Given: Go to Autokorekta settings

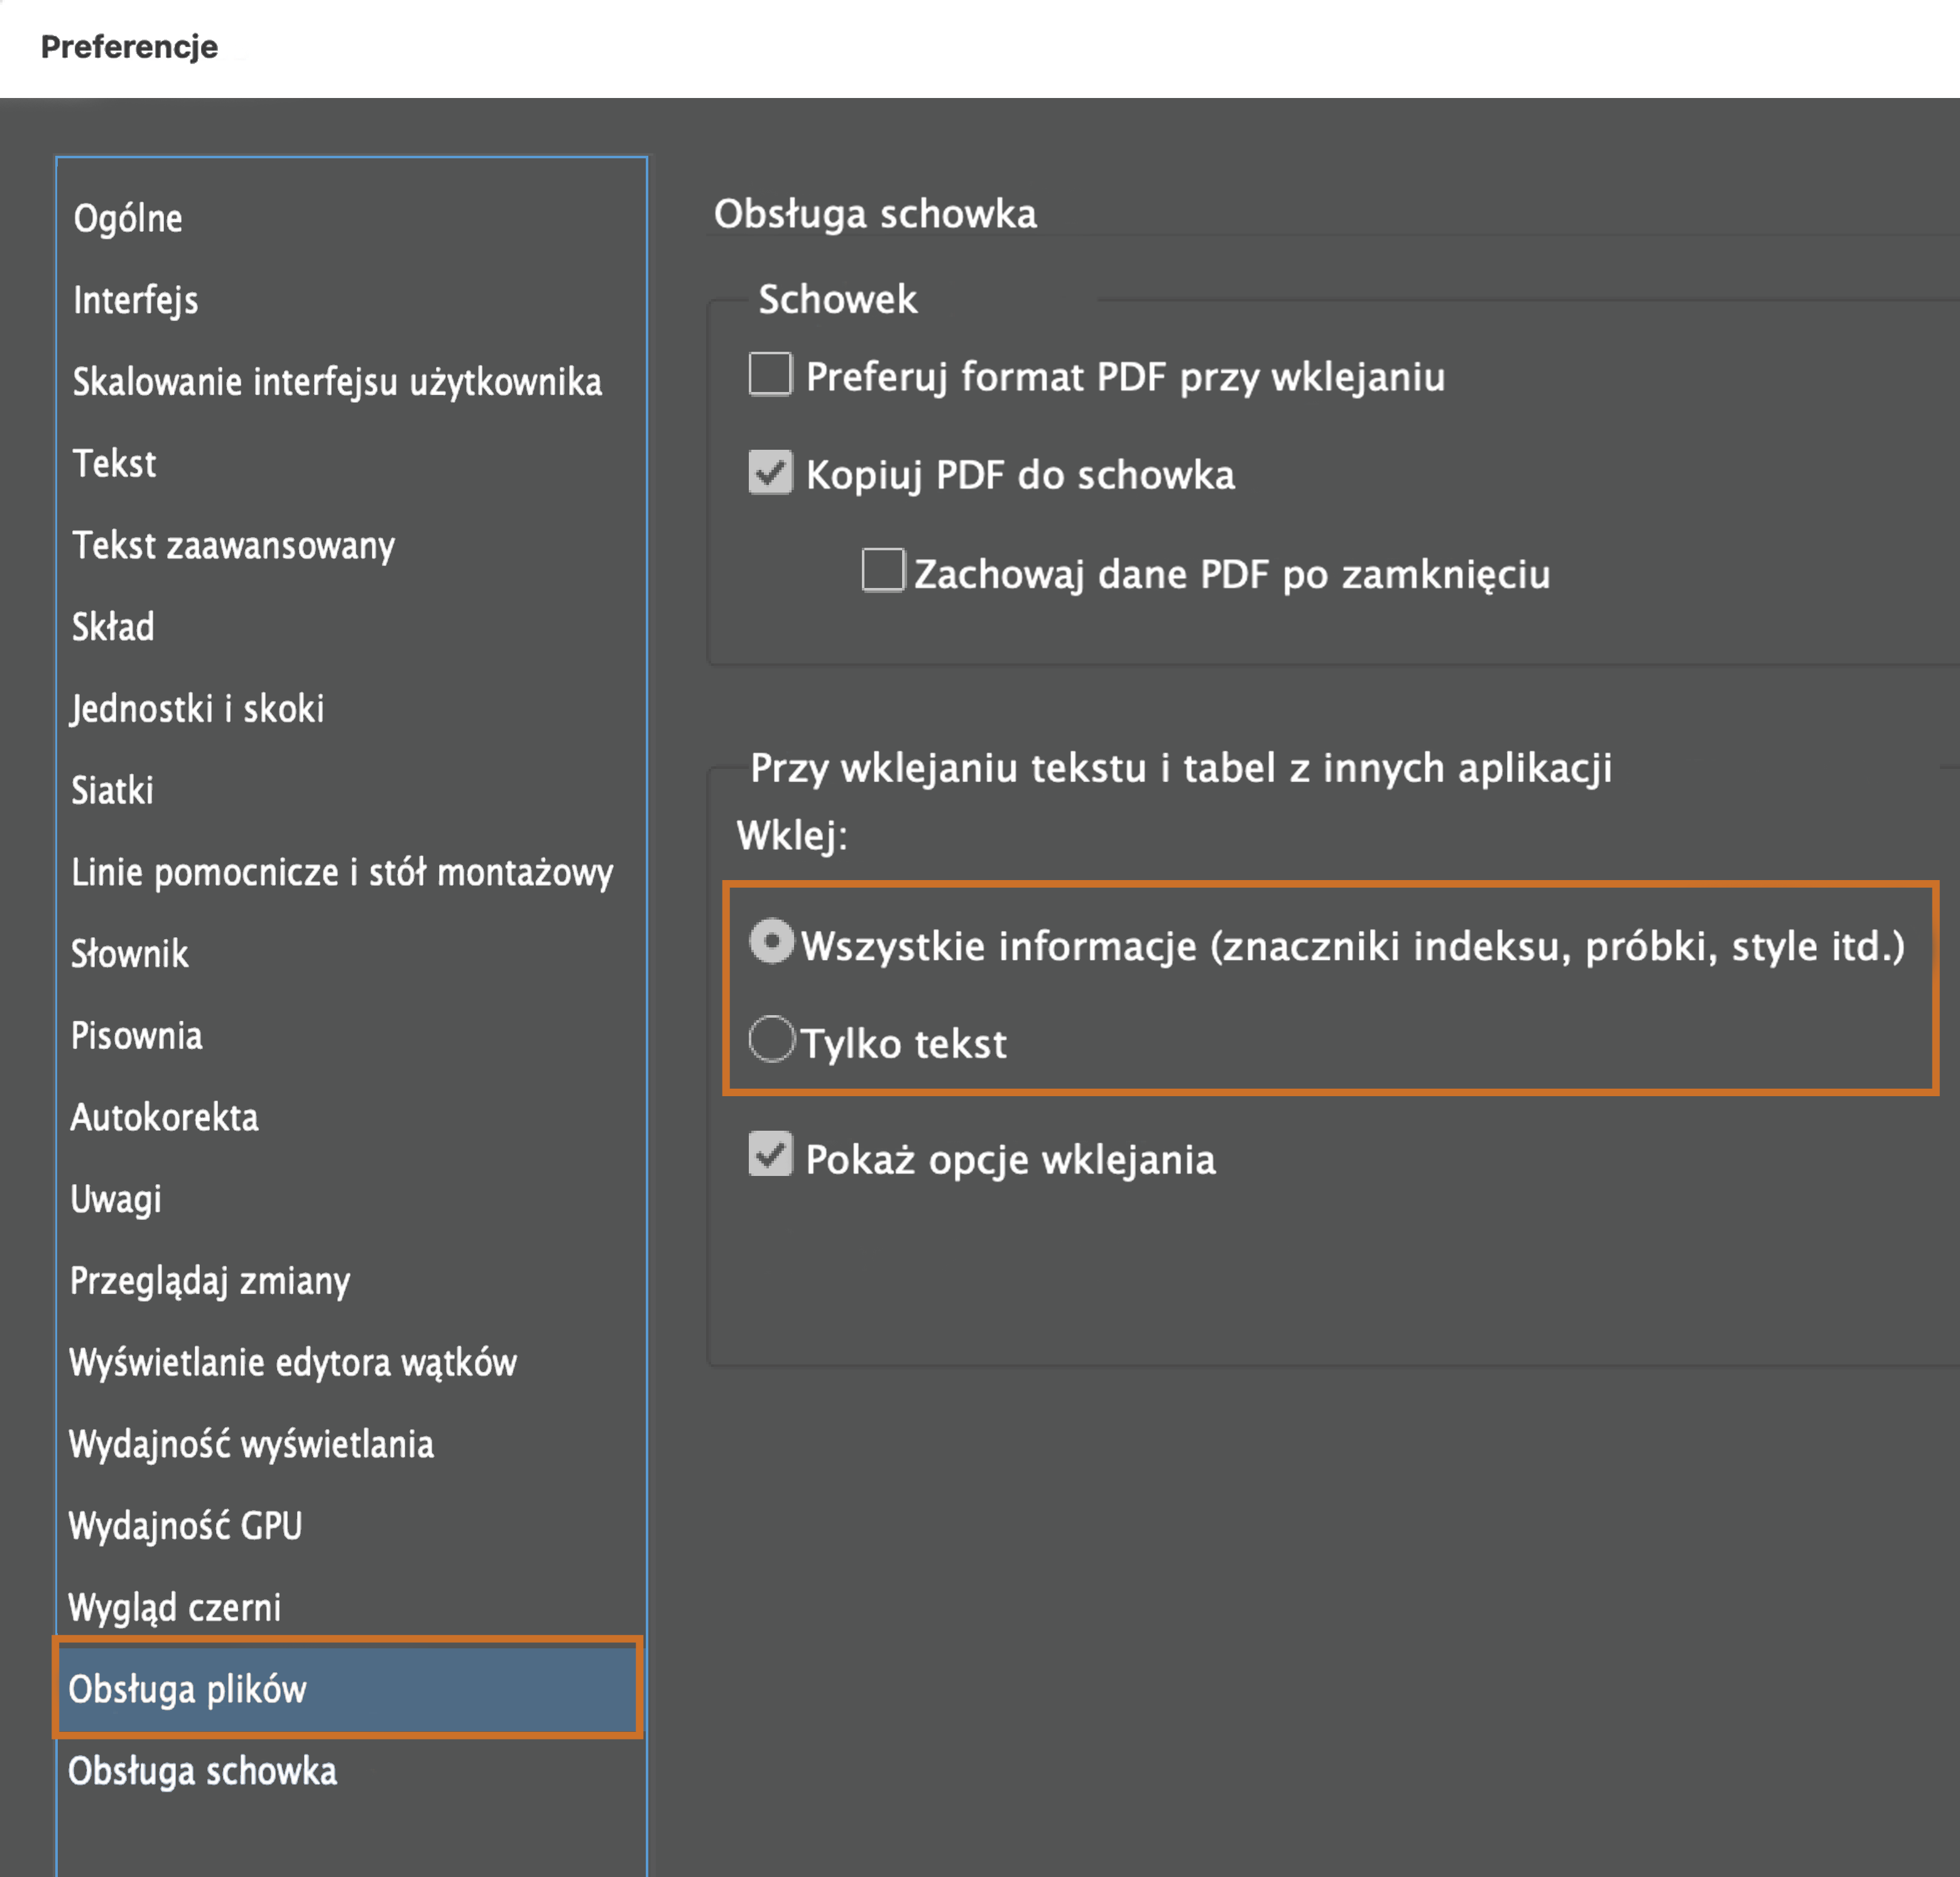Looking at the screenshot, I should pyautogui.click(x=164, y=1117).
